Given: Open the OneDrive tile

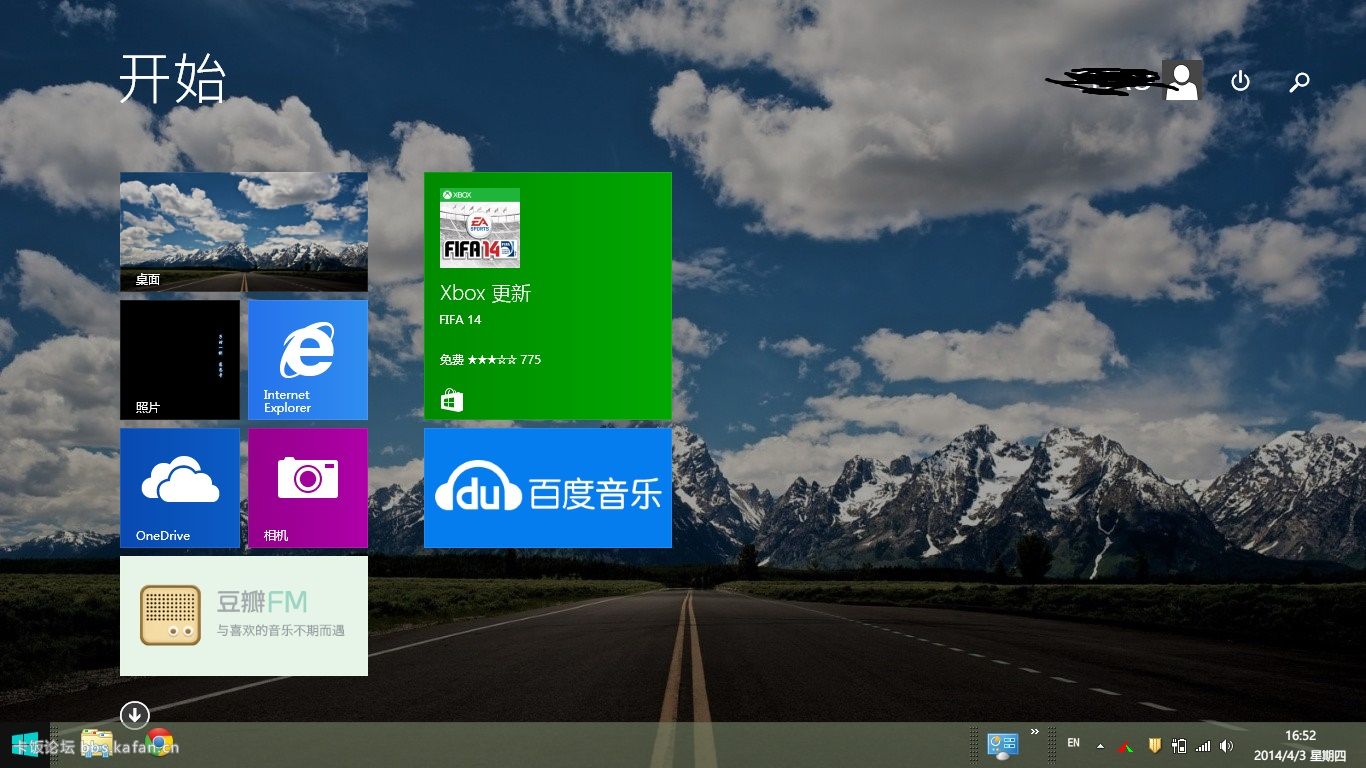Looking at the screenshot, I should click(x=180, y=488).
